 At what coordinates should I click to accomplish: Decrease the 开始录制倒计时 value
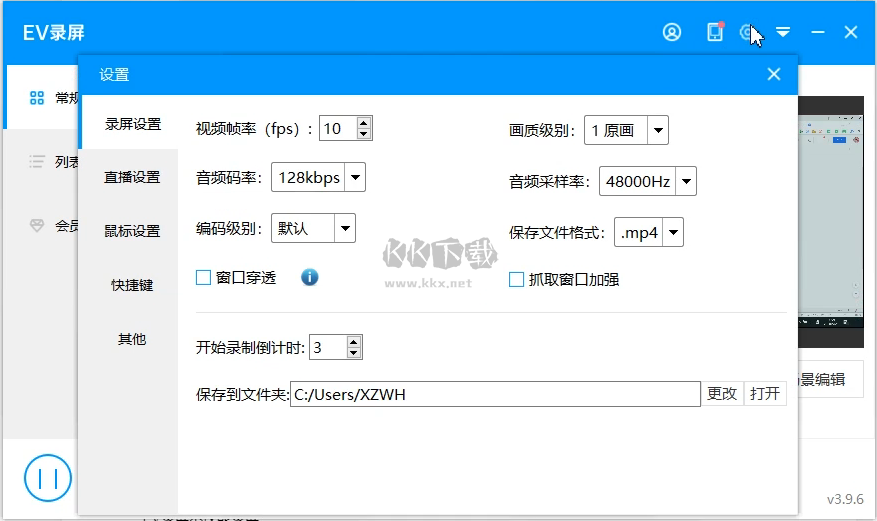click(x=353, y=353)
